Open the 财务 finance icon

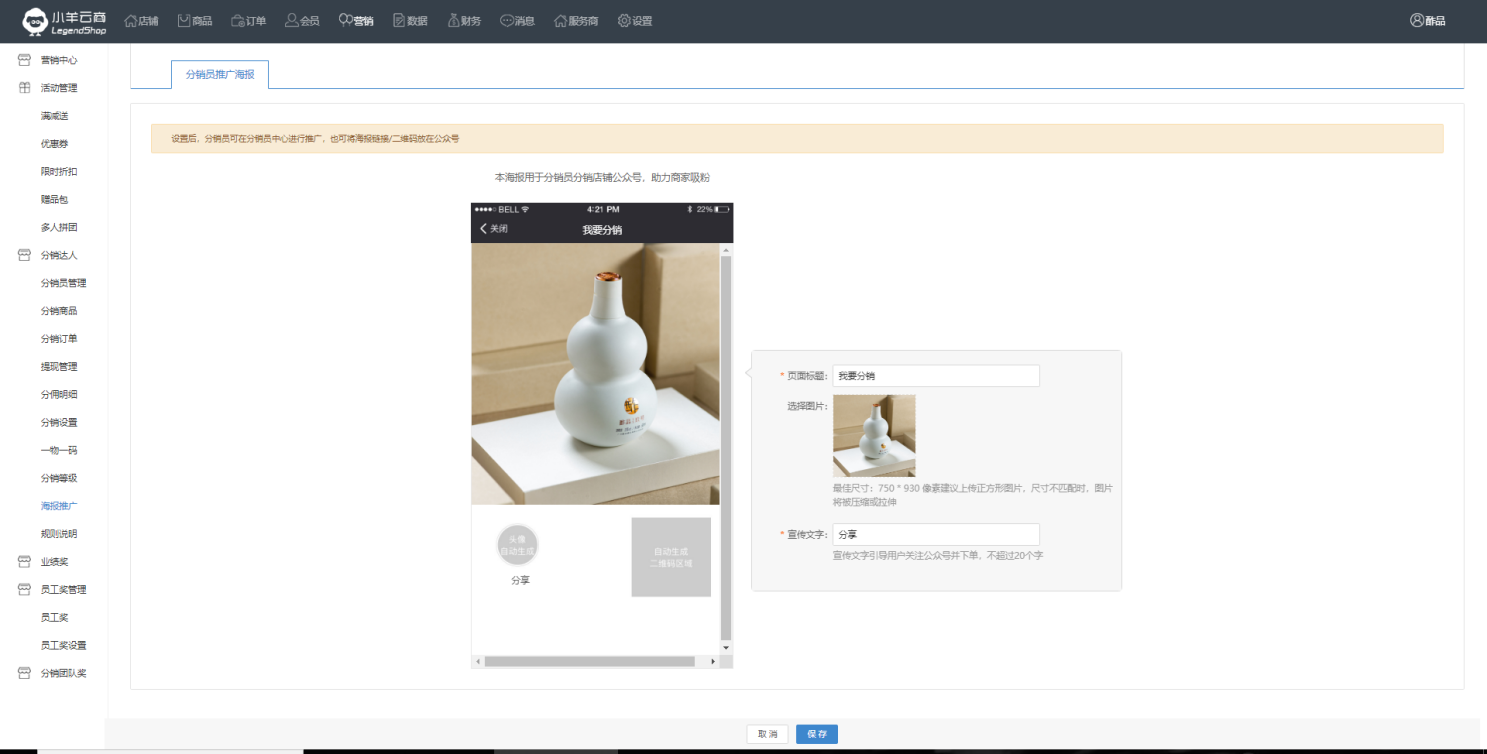click(453, 21)
